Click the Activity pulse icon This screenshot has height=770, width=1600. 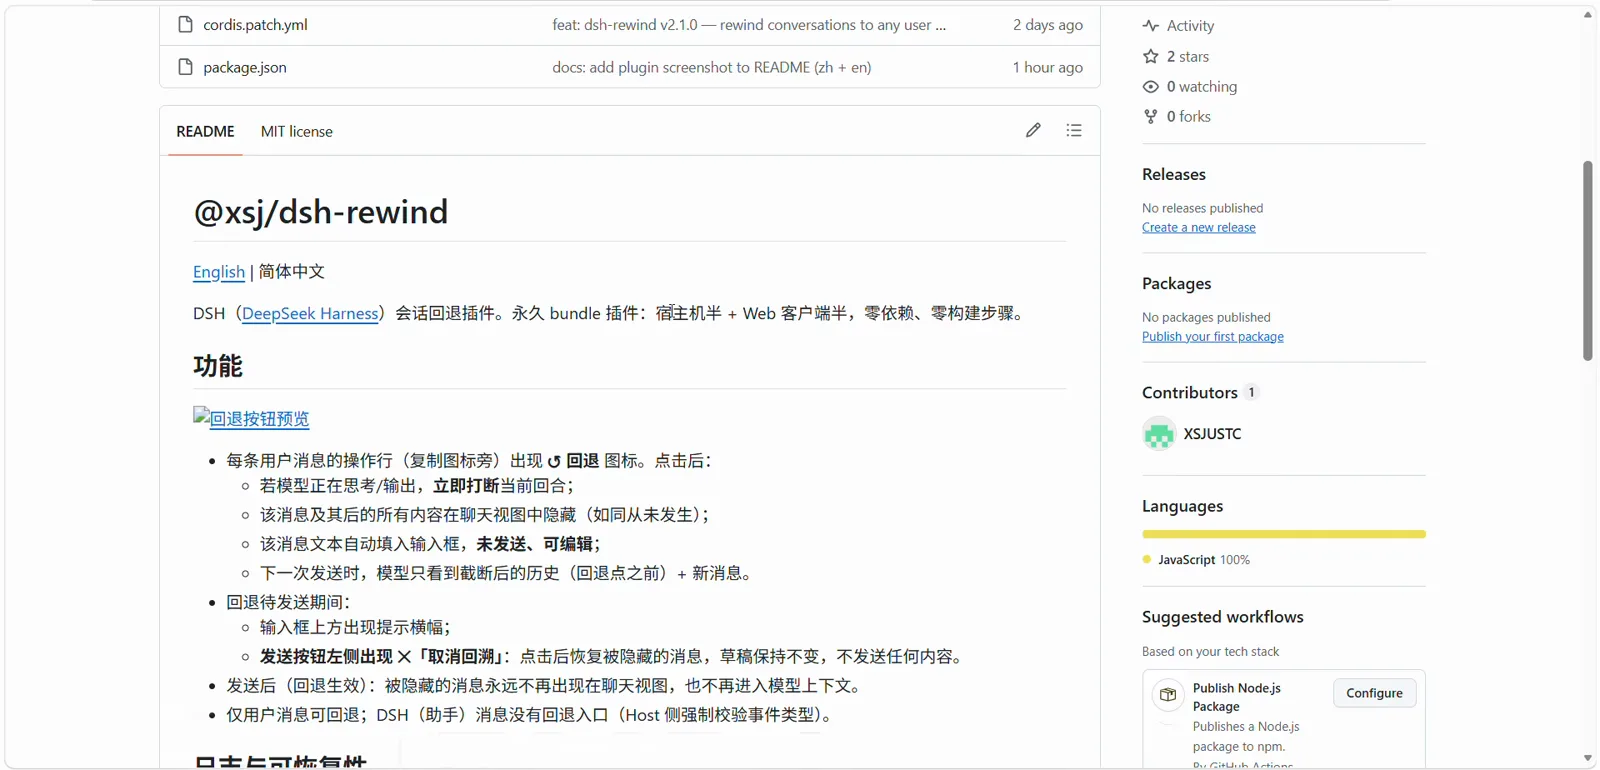tap(1151, 26)
